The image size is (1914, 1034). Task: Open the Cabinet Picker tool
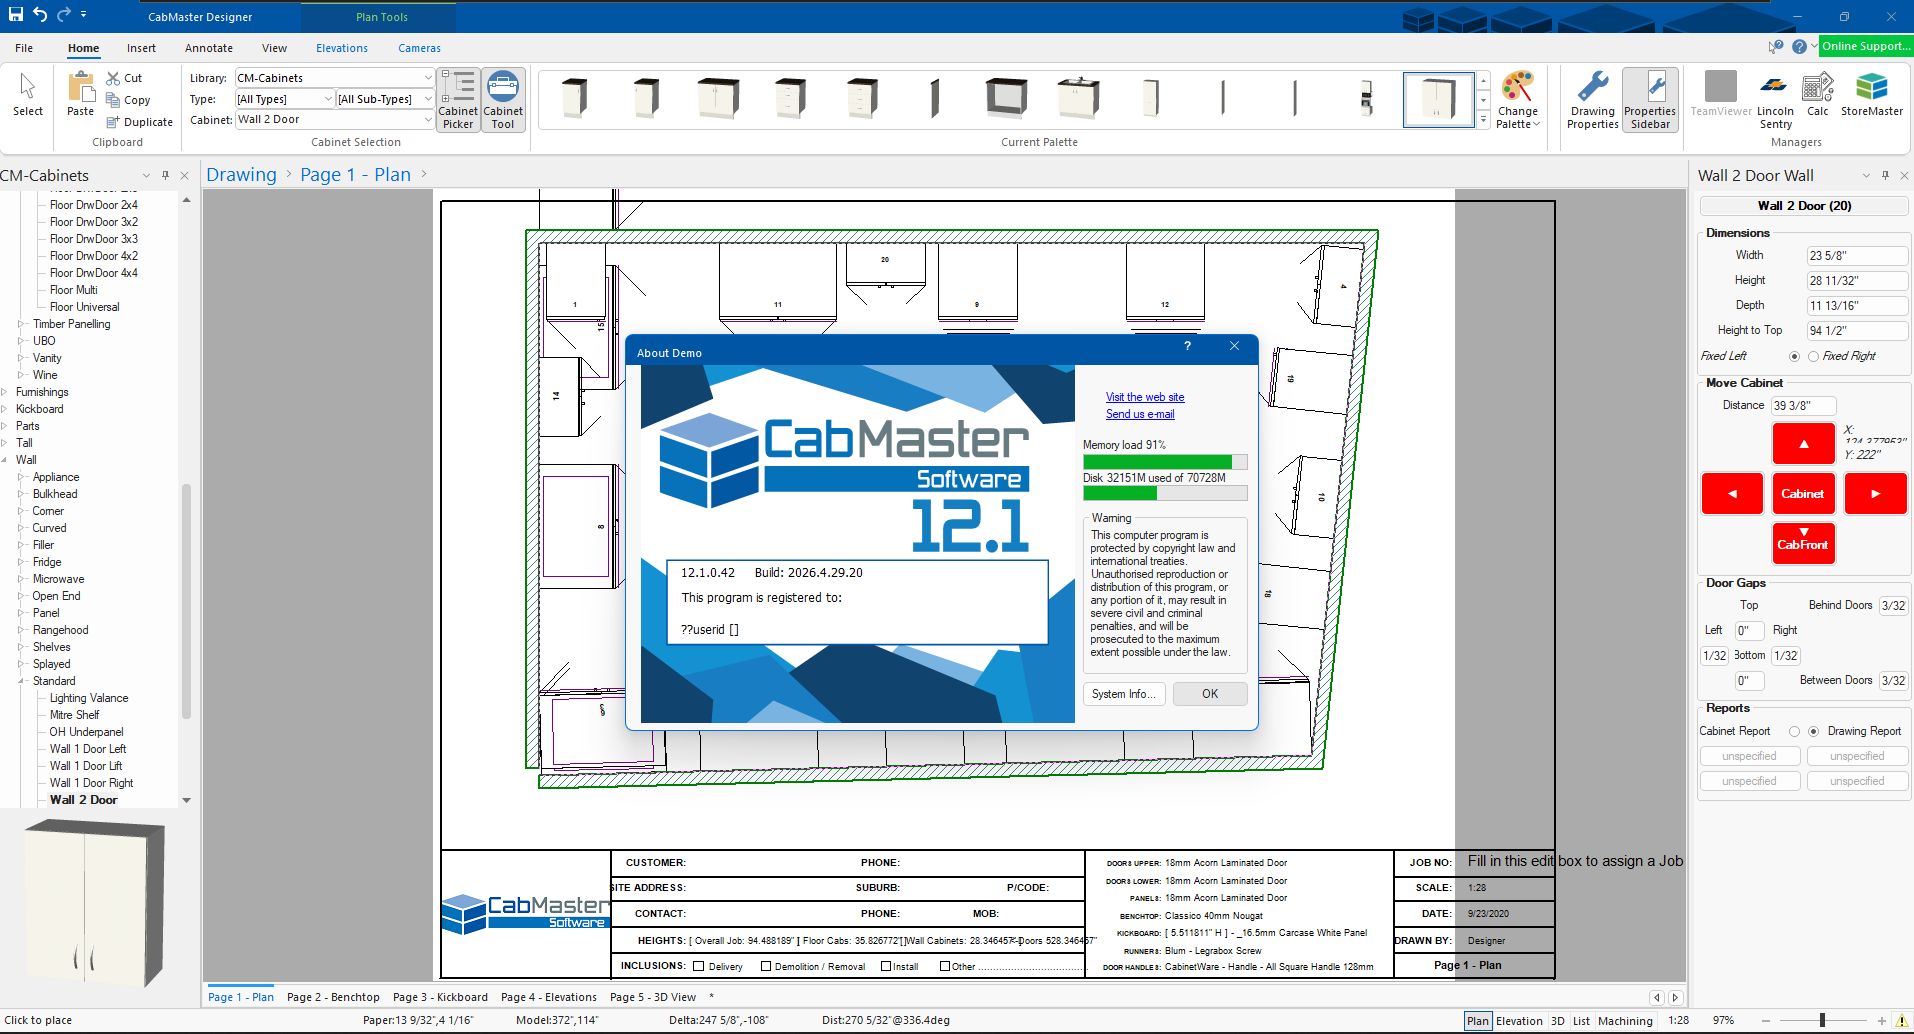(x=458, y=100)
